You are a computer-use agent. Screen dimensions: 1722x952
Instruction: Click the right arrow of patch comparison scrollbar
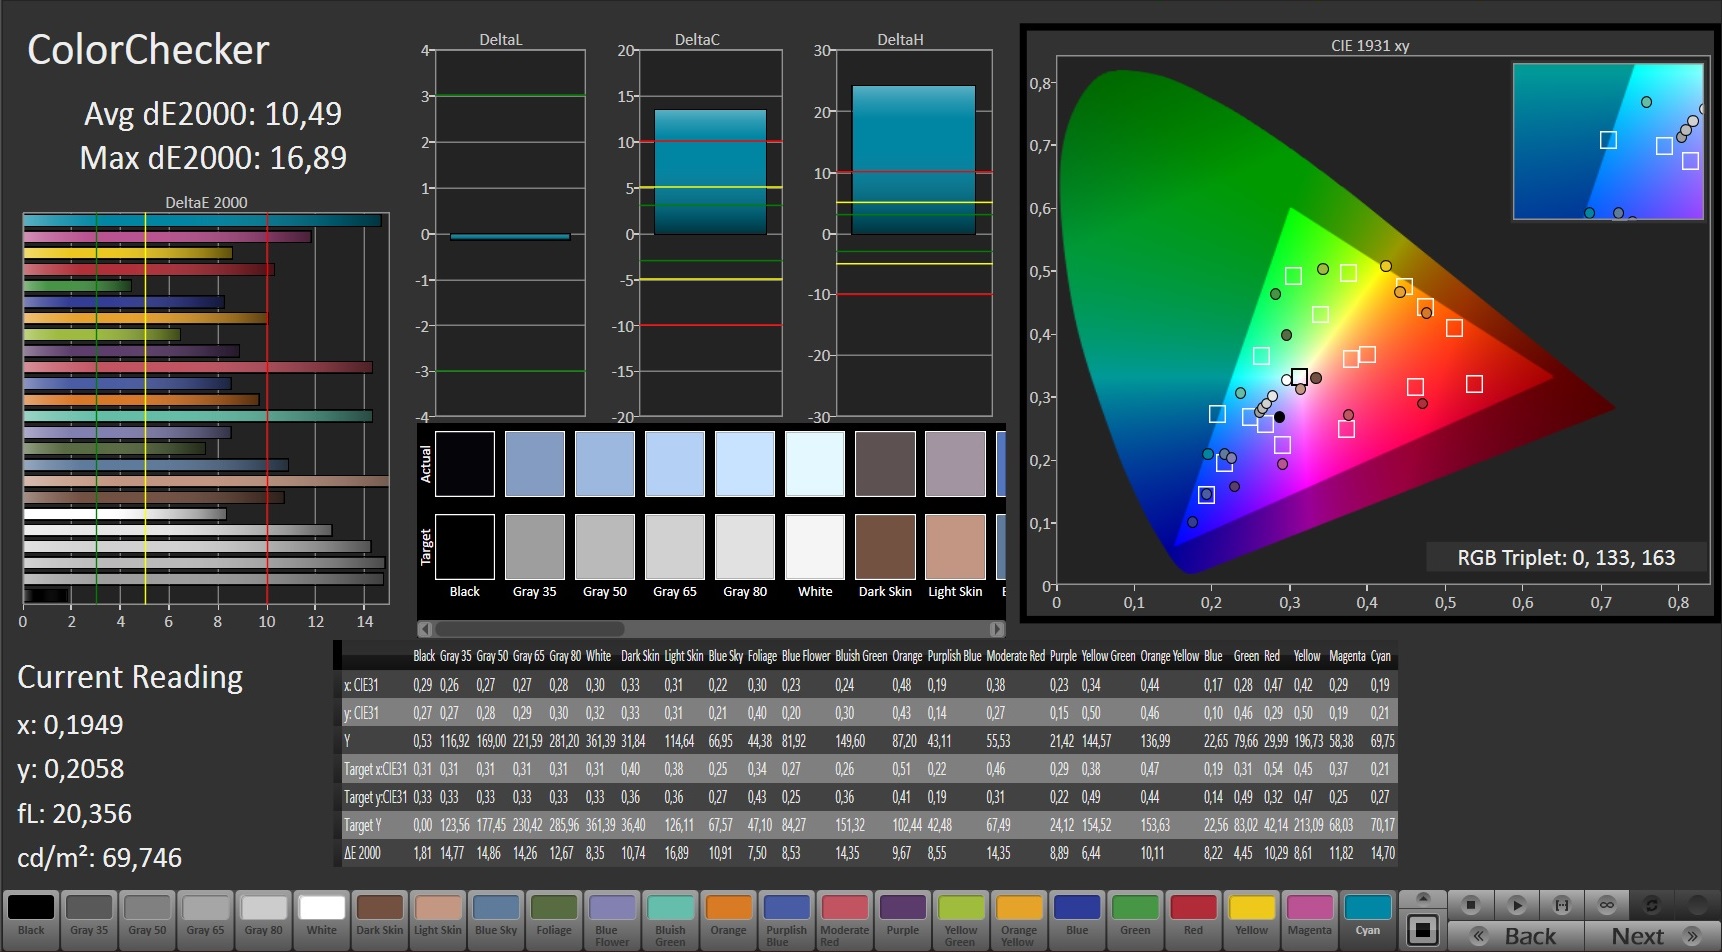pyautogui.click(x=996, y=629)
